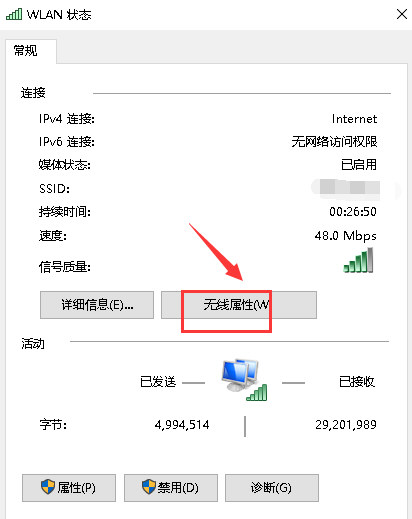Viewport: 412px width, 519px height.
Task: Click the shield icon on 属性(P) button
Action: 48,487
